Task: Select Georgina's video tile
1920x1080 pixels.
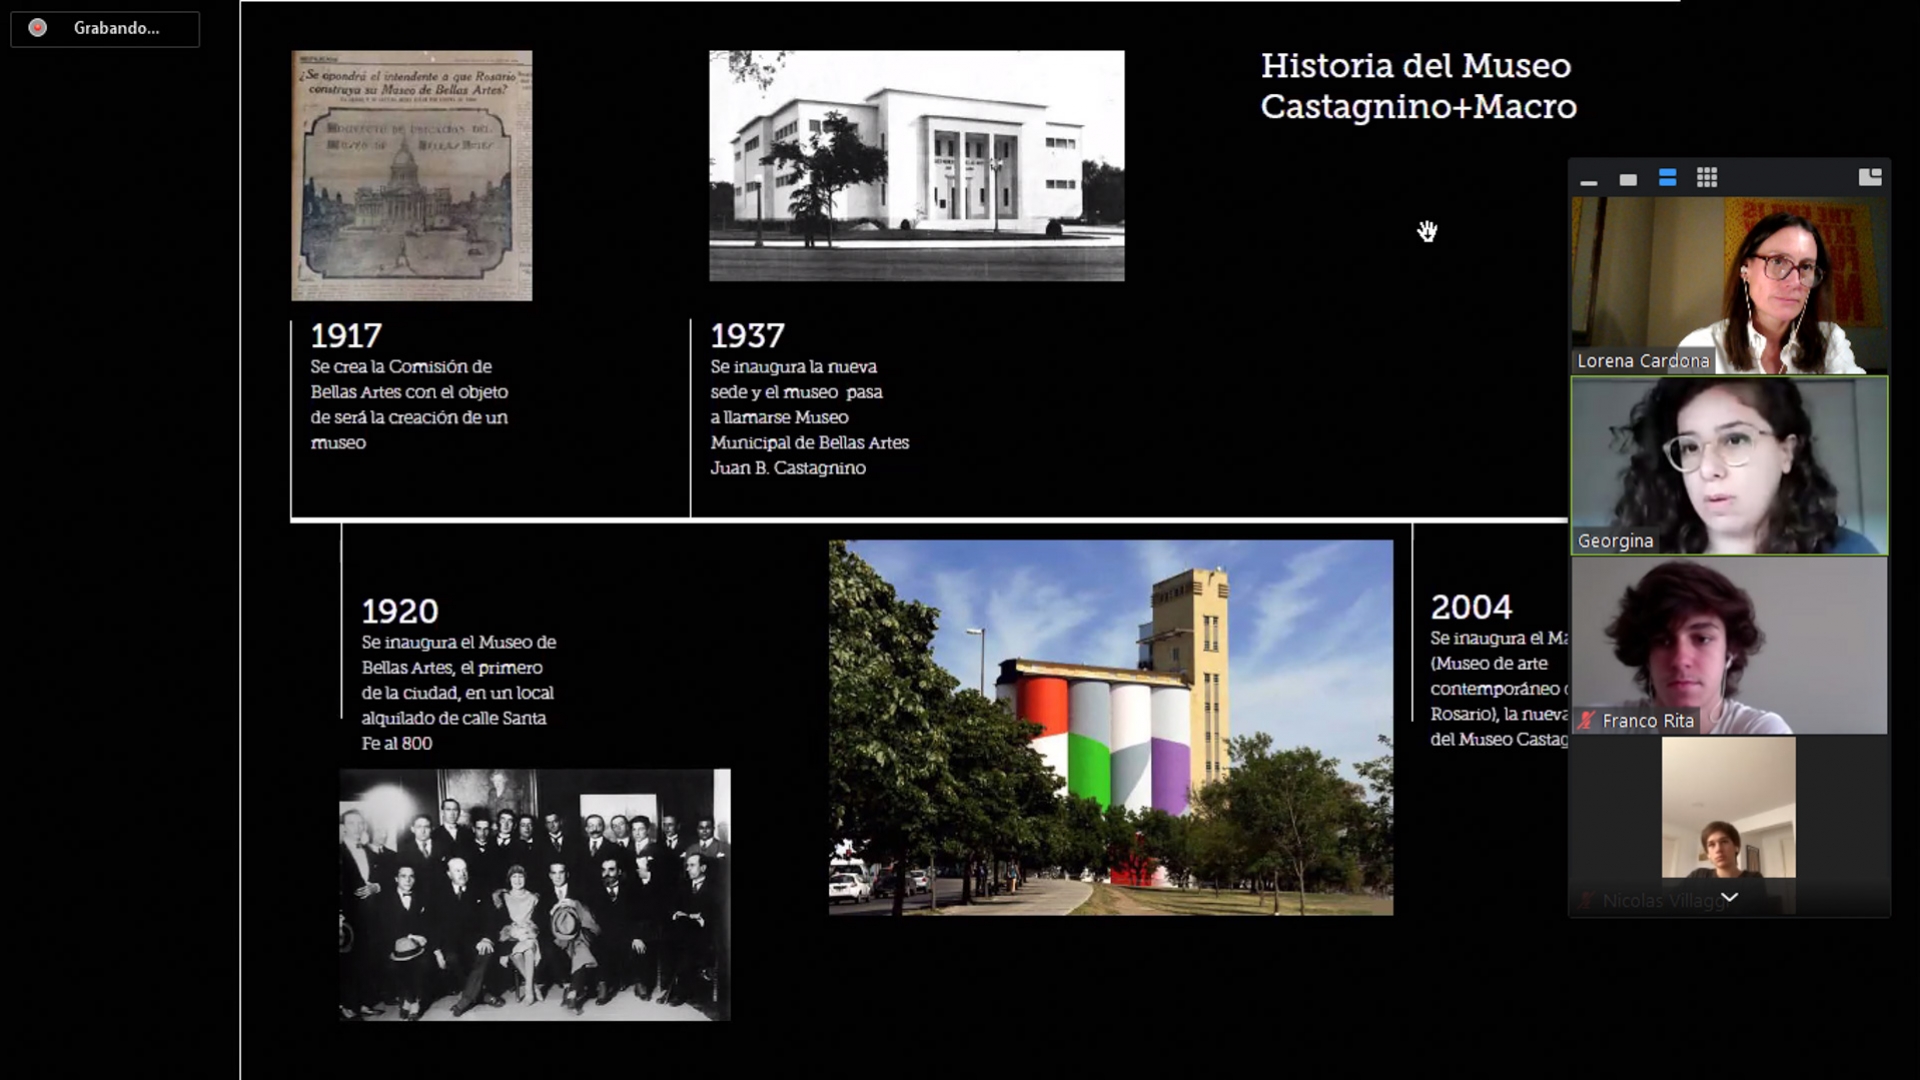Action: 1729,465
